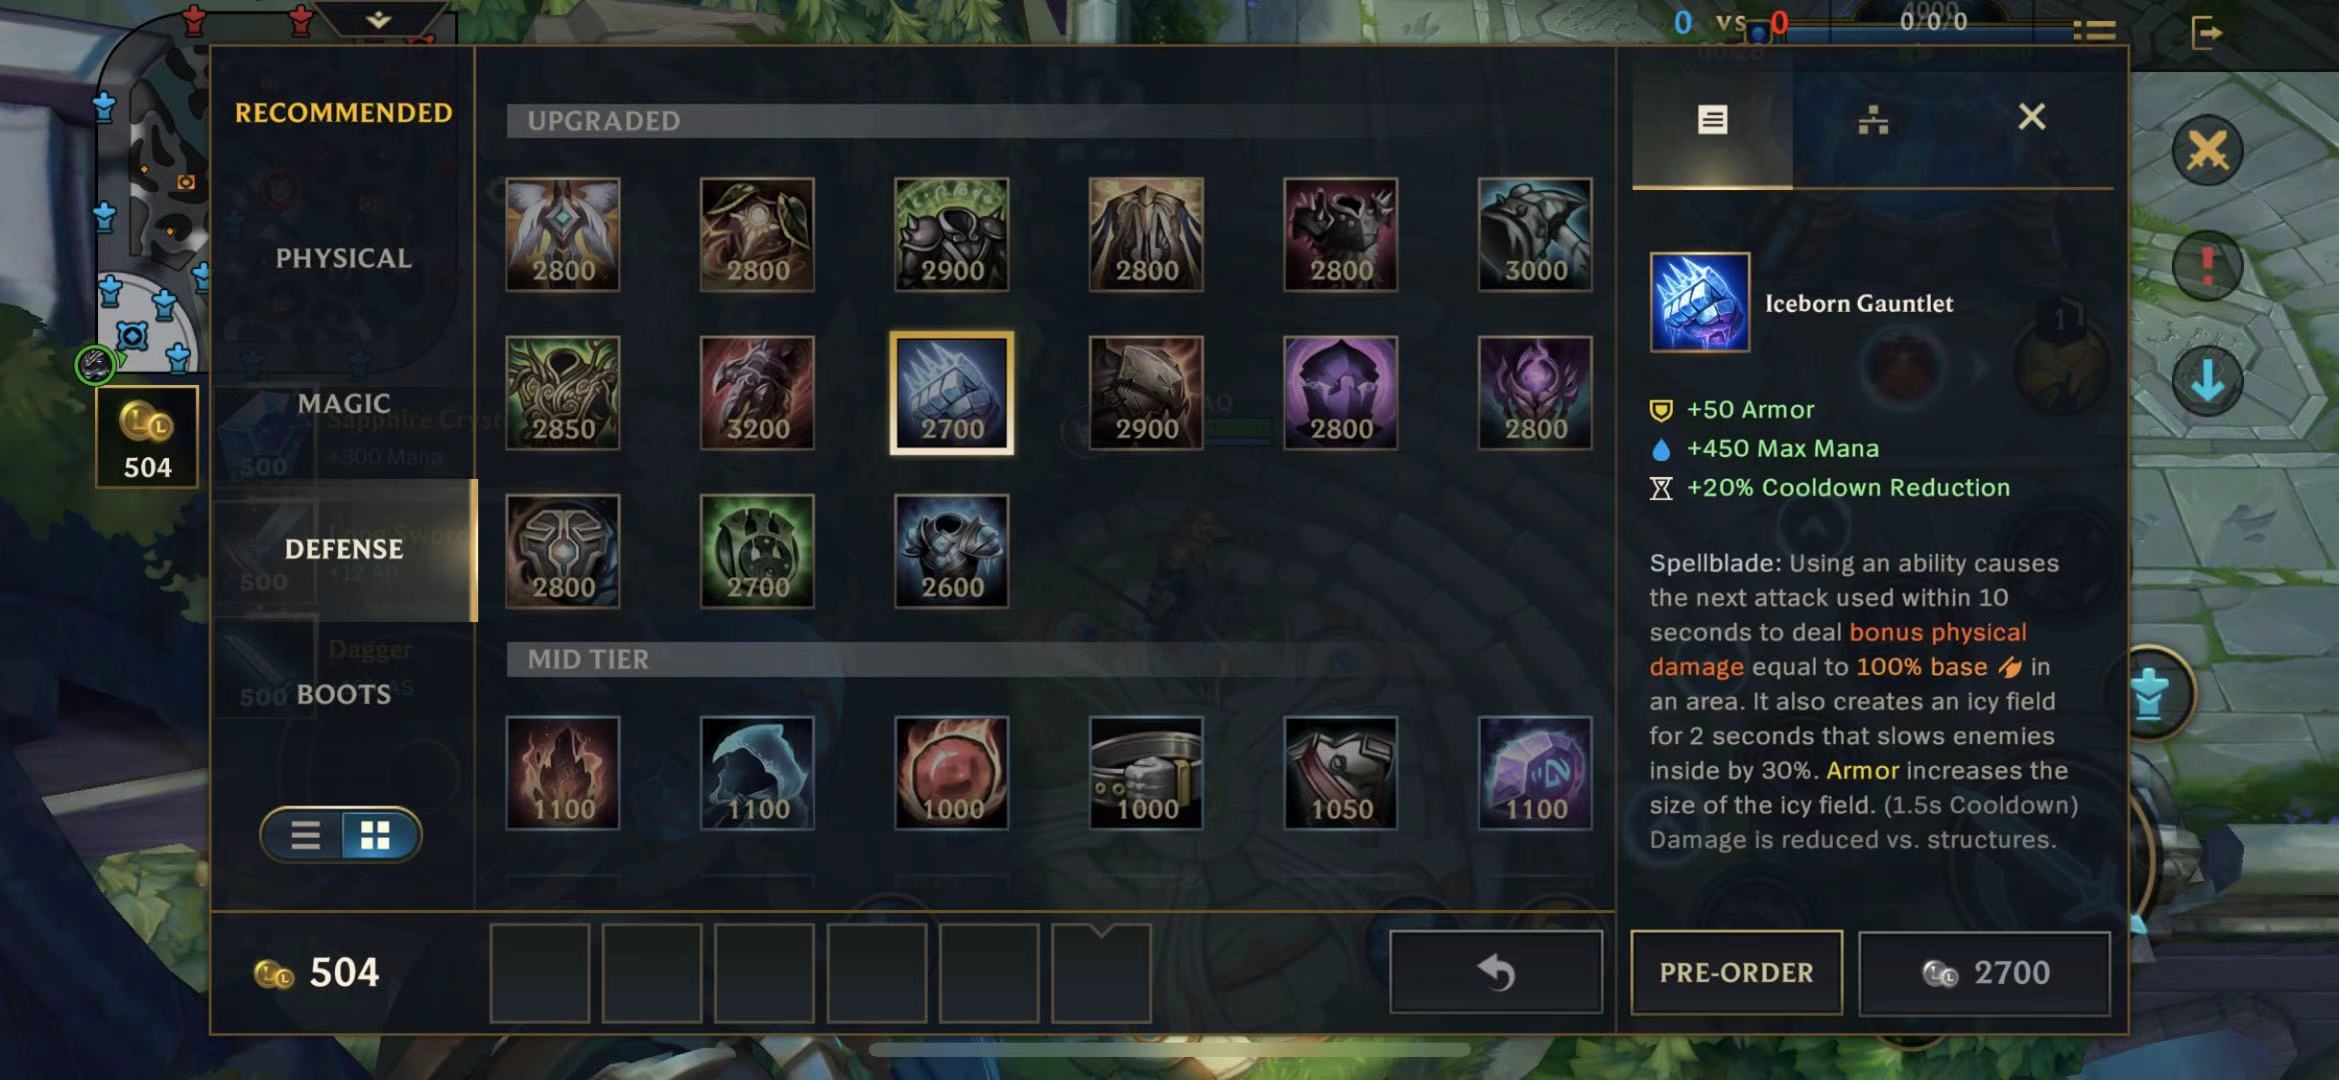Click the first empty inventory slot
This screenshot has width=2339, height=1080.
tap(539, 974)
